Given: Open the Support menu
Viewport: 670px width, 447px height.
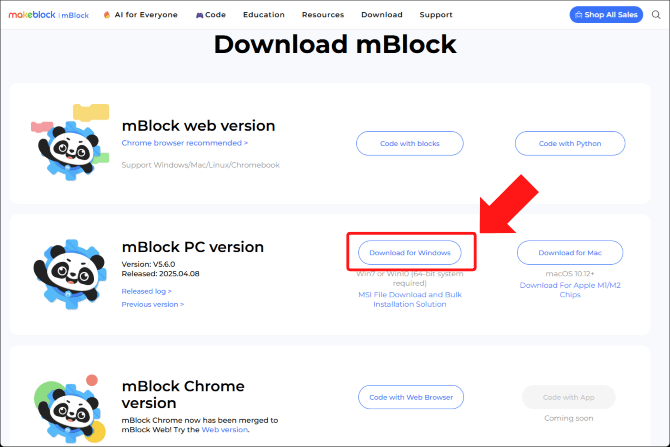Looking at the screenshot, I should (435, 15).
